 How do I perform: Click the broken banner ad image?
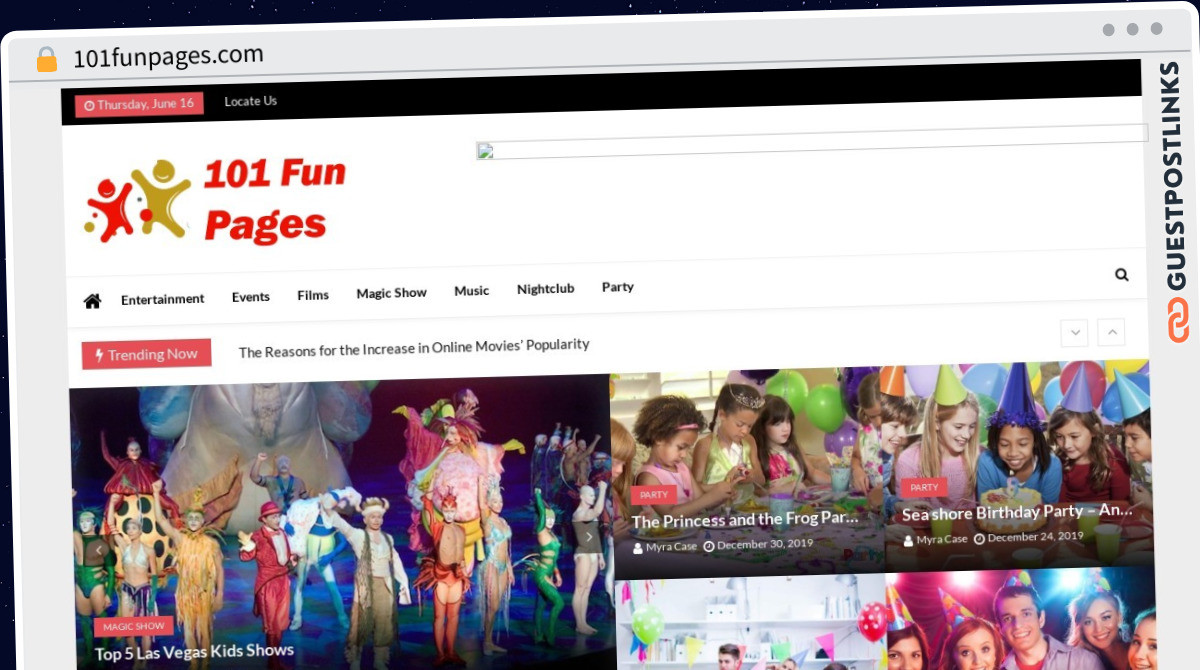pyautogui.click(x=811, y=142)
